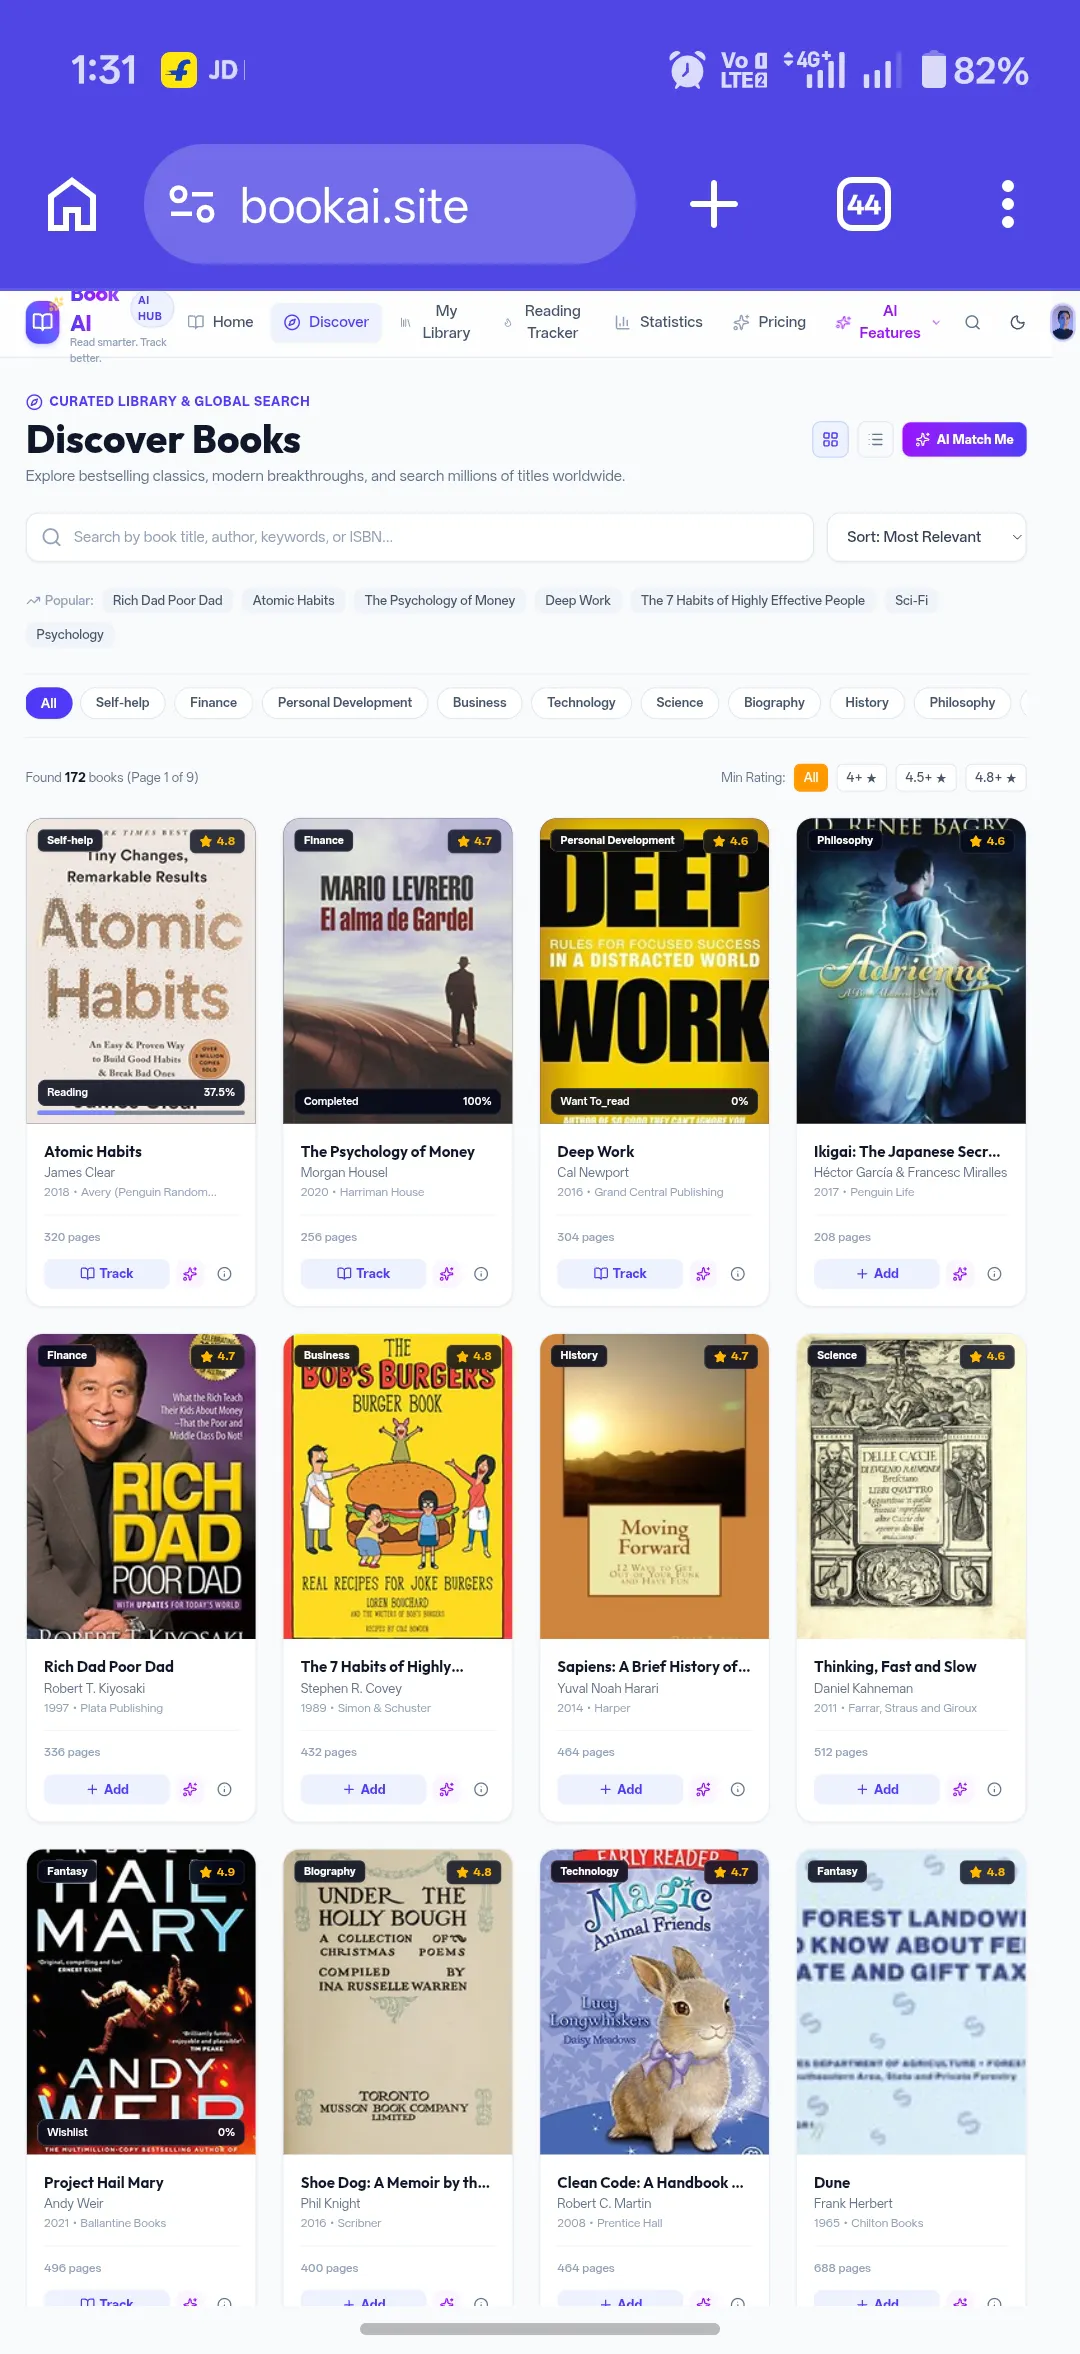This screenshot has height=2354, width=1080.
Task: Tap the Book AI logo icon
Action: (43, 322)
